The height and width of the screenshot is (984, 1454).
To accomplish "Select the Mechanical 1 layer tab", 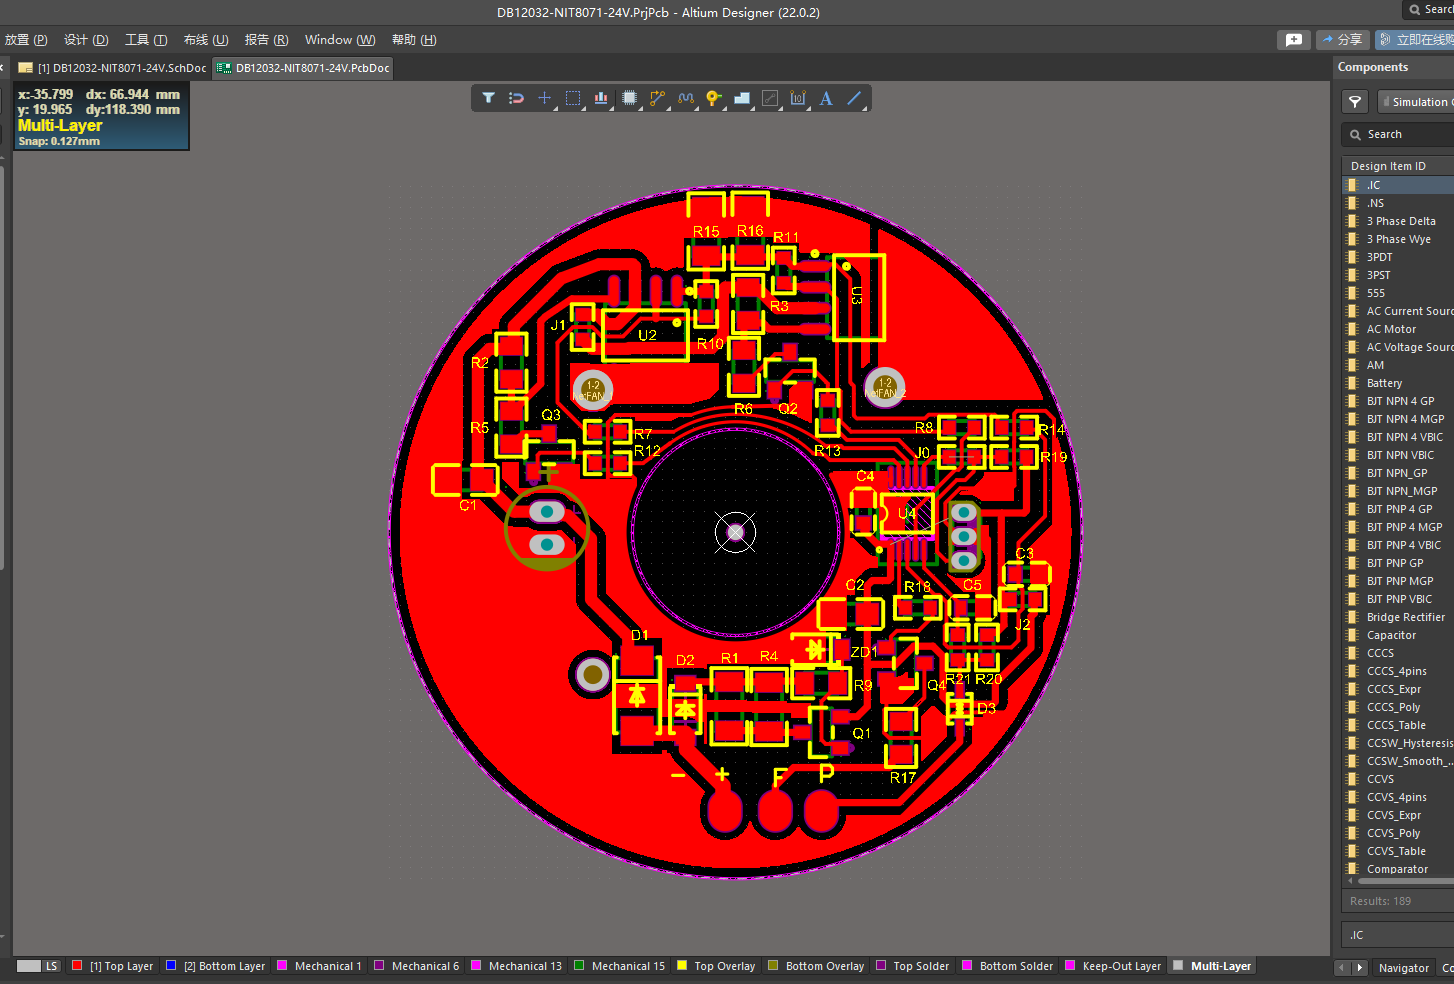I will 319,966.
